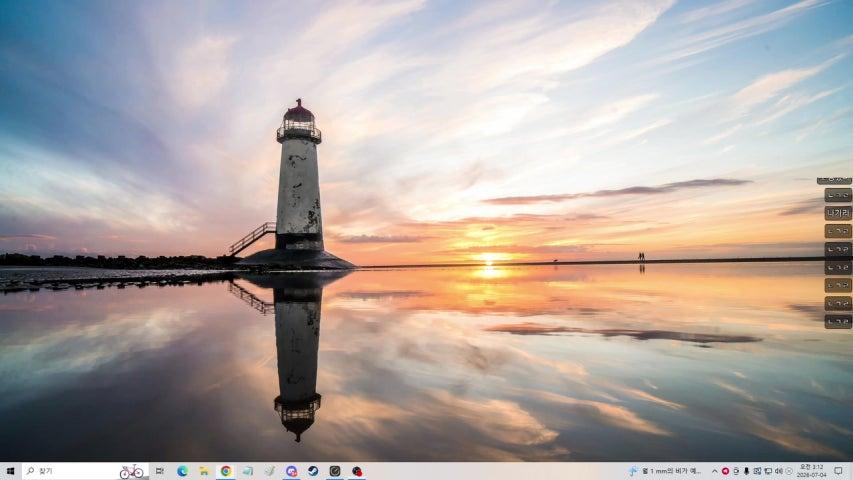Image resolution: width=853 pixels, height=480 pixels.
Task: Click the microphone icon in system tray
Action: coord(746,471)
